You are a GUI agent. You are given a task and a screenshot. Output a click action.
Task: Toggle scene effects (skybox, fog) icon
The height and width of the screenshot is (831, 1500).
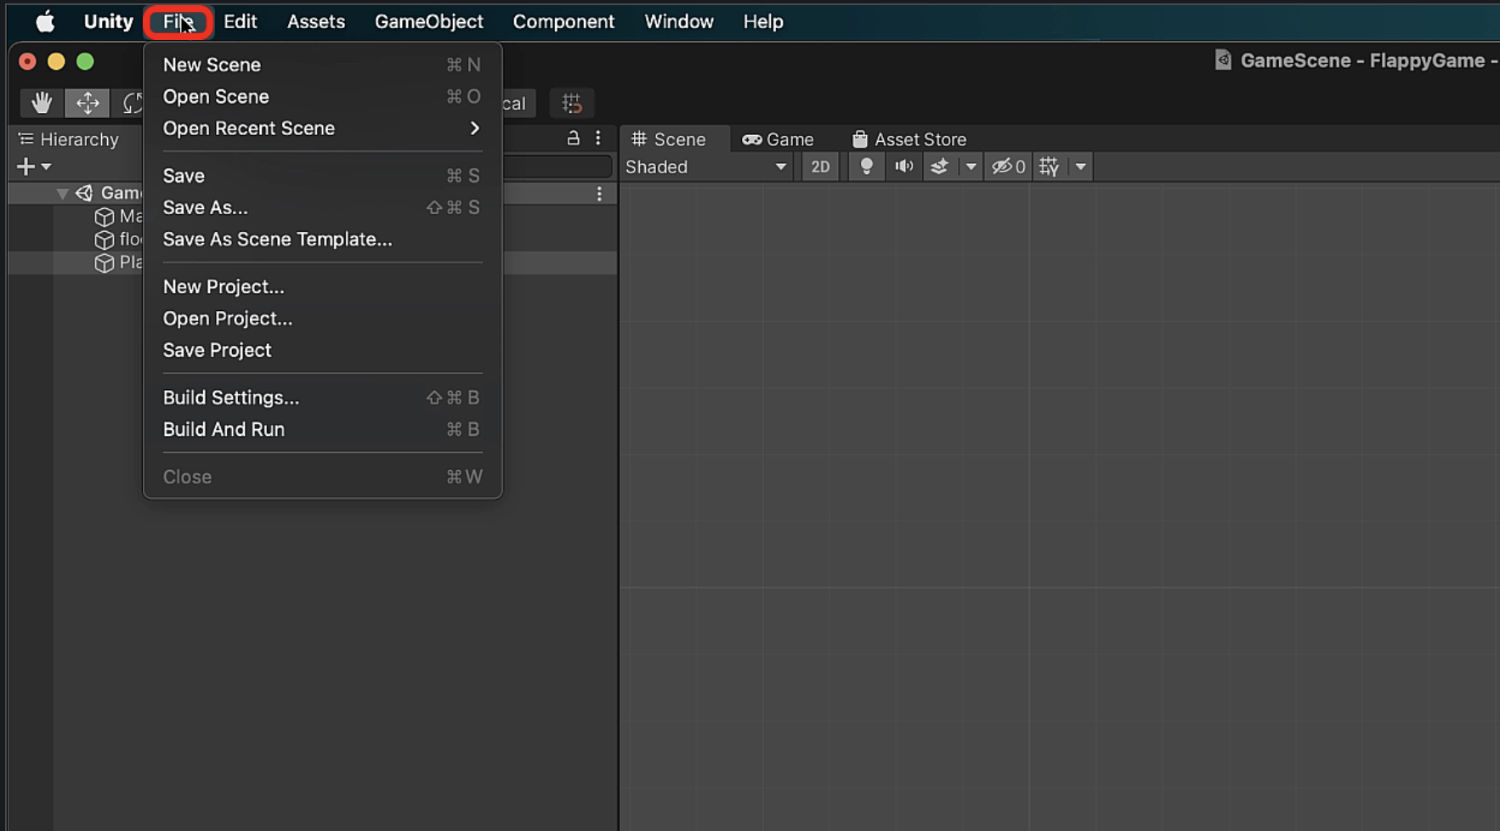click(939, 167)
